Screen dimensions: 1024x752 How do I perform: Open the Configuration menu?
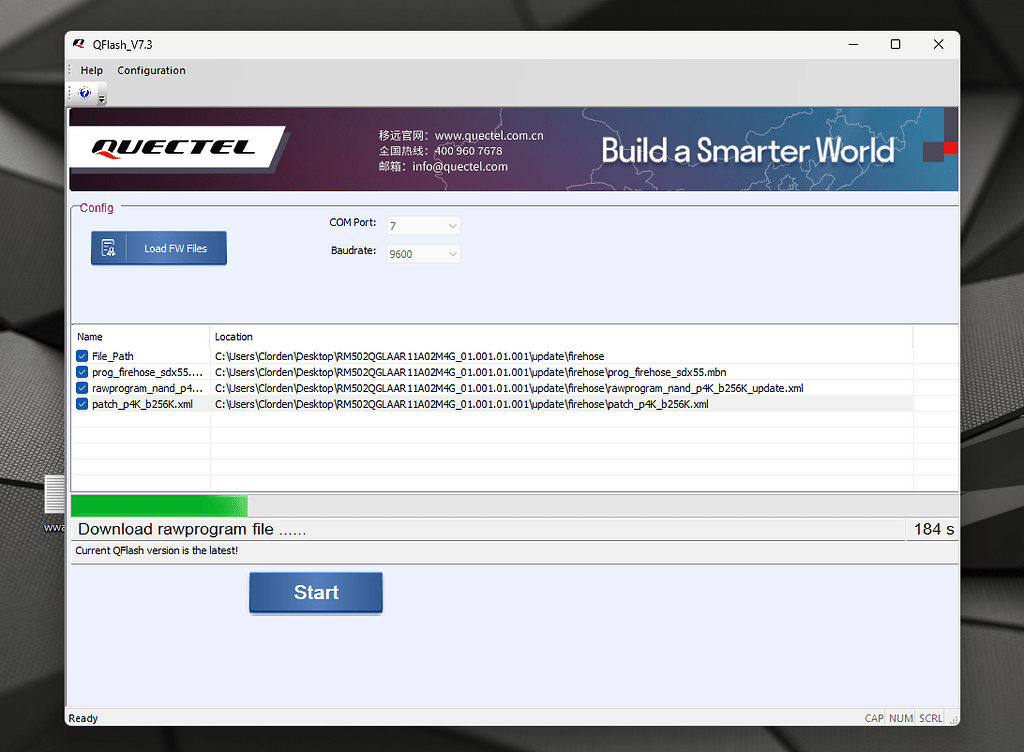tap(151, 70)
